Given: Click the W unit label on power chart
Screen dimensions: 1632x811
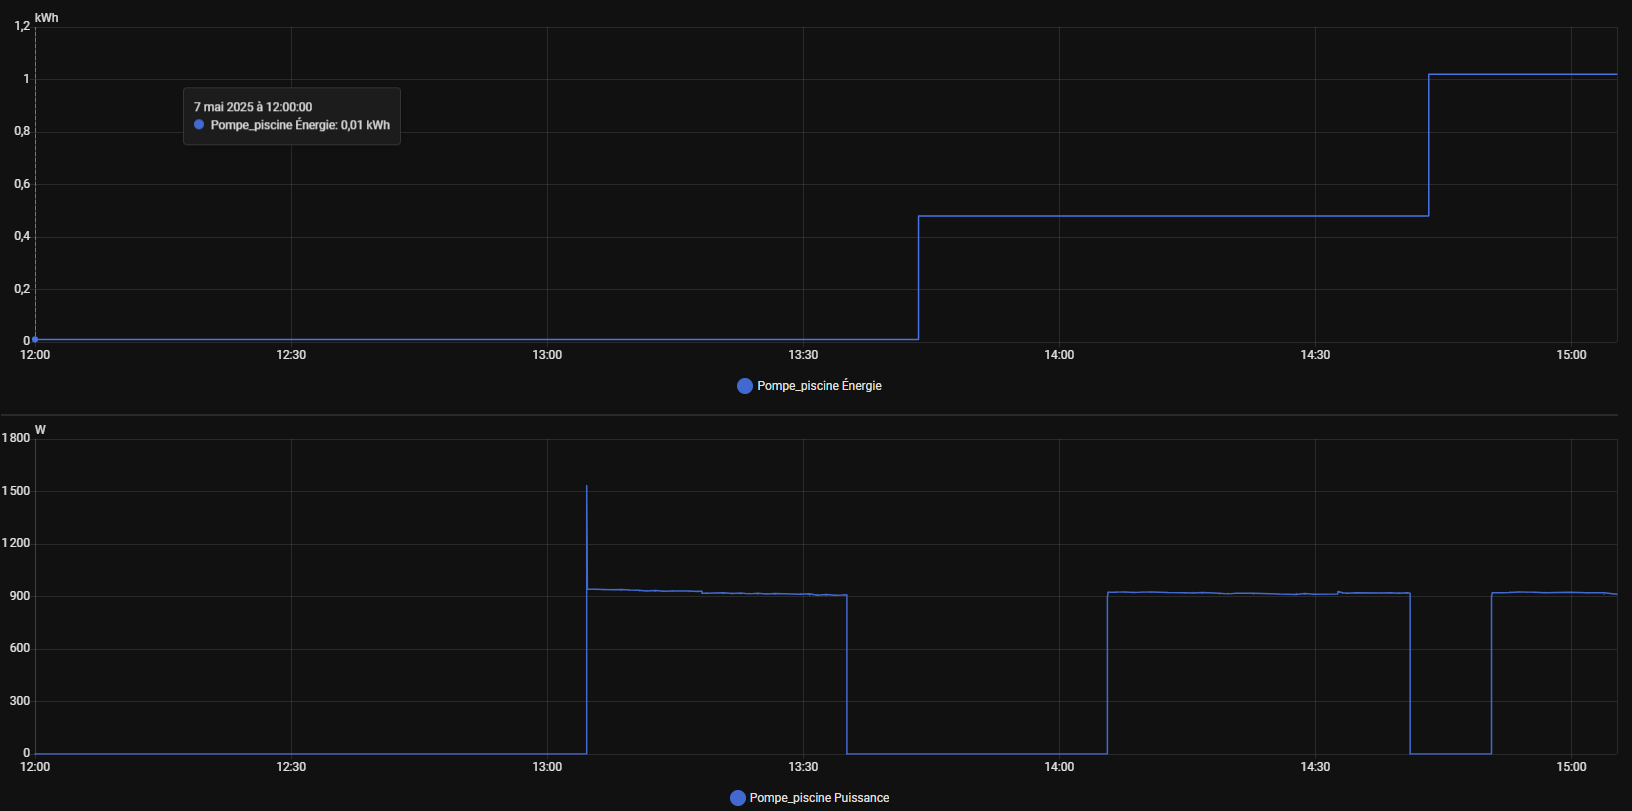Looking at the screenshot, I should (x=40, y=430).
